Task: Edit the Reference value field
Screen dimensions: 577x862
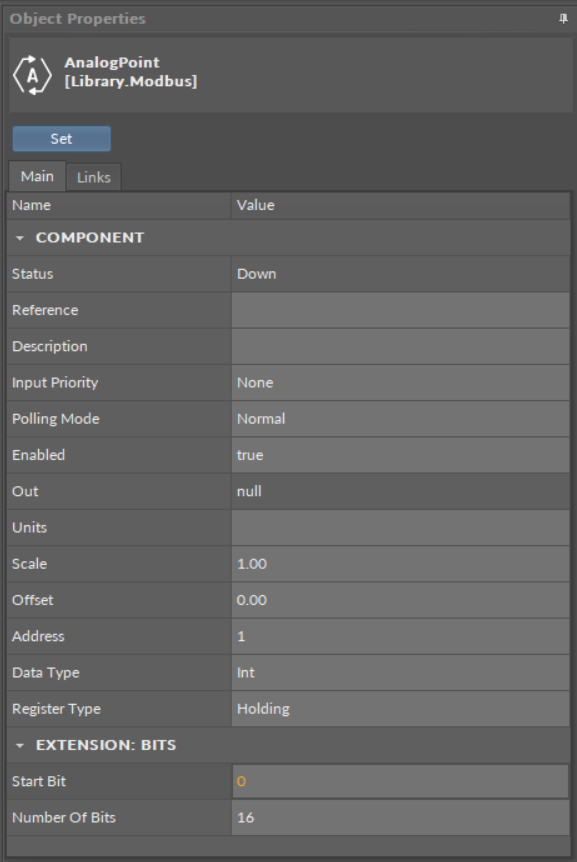Action: tap(400, 310)
